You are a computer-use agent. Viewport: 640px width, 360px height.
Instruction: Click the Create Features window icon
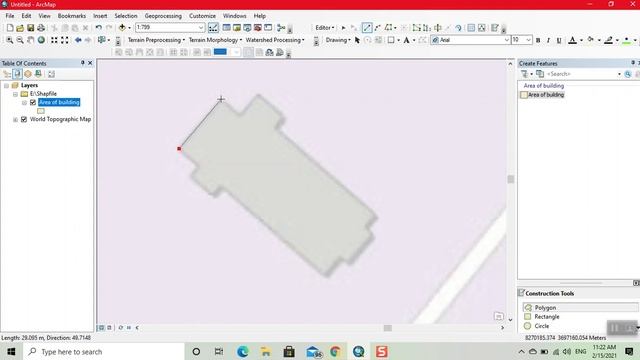tap(495, 28)
